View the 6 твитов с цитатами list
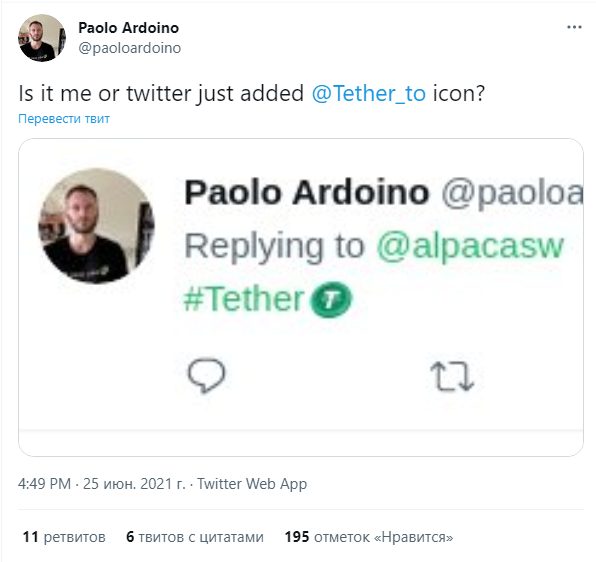This screenshot has height=562, width=596. (195, 537)
